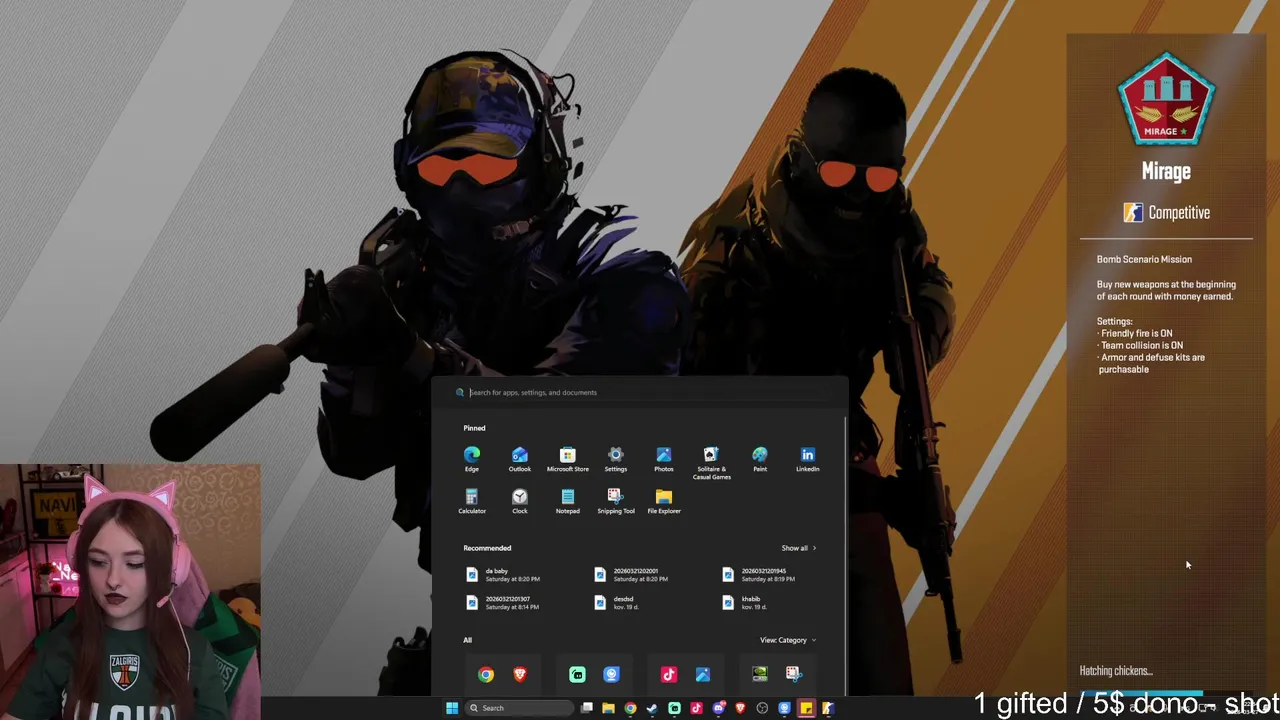The image size is (1280, 720).
Task: Open Paint from pinned apps
Action: click(760, 459)
